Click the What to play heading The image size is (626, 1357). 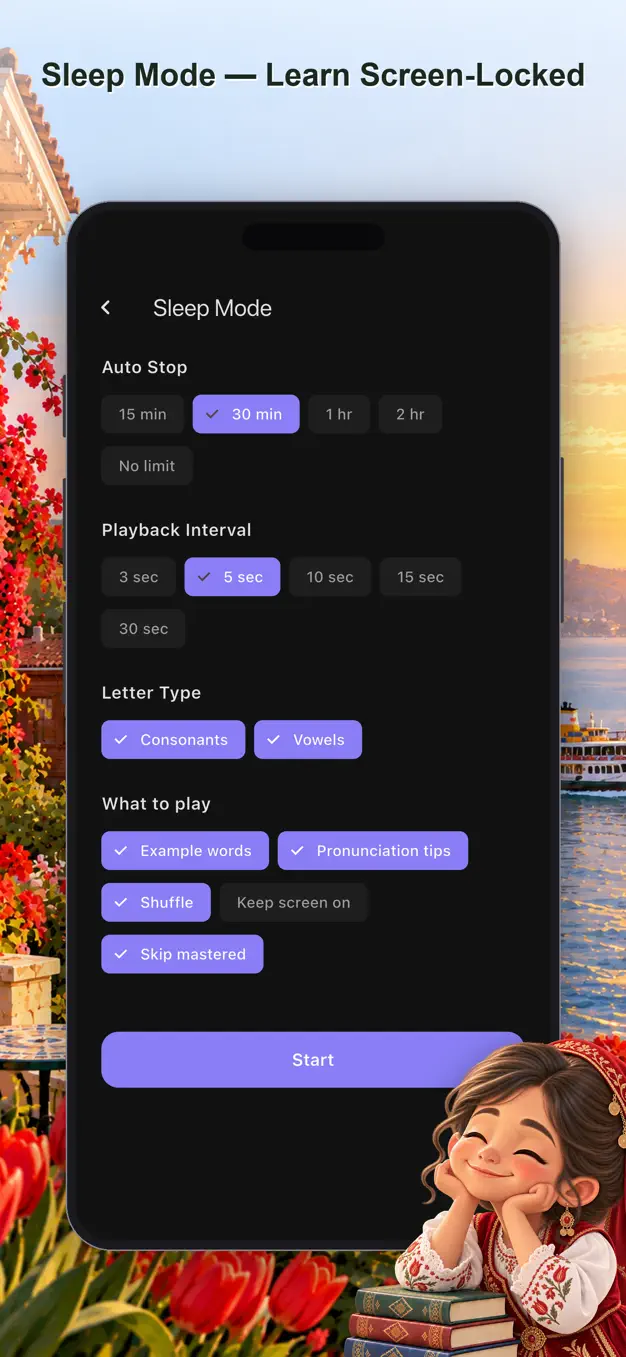click(x=156, y=804)
